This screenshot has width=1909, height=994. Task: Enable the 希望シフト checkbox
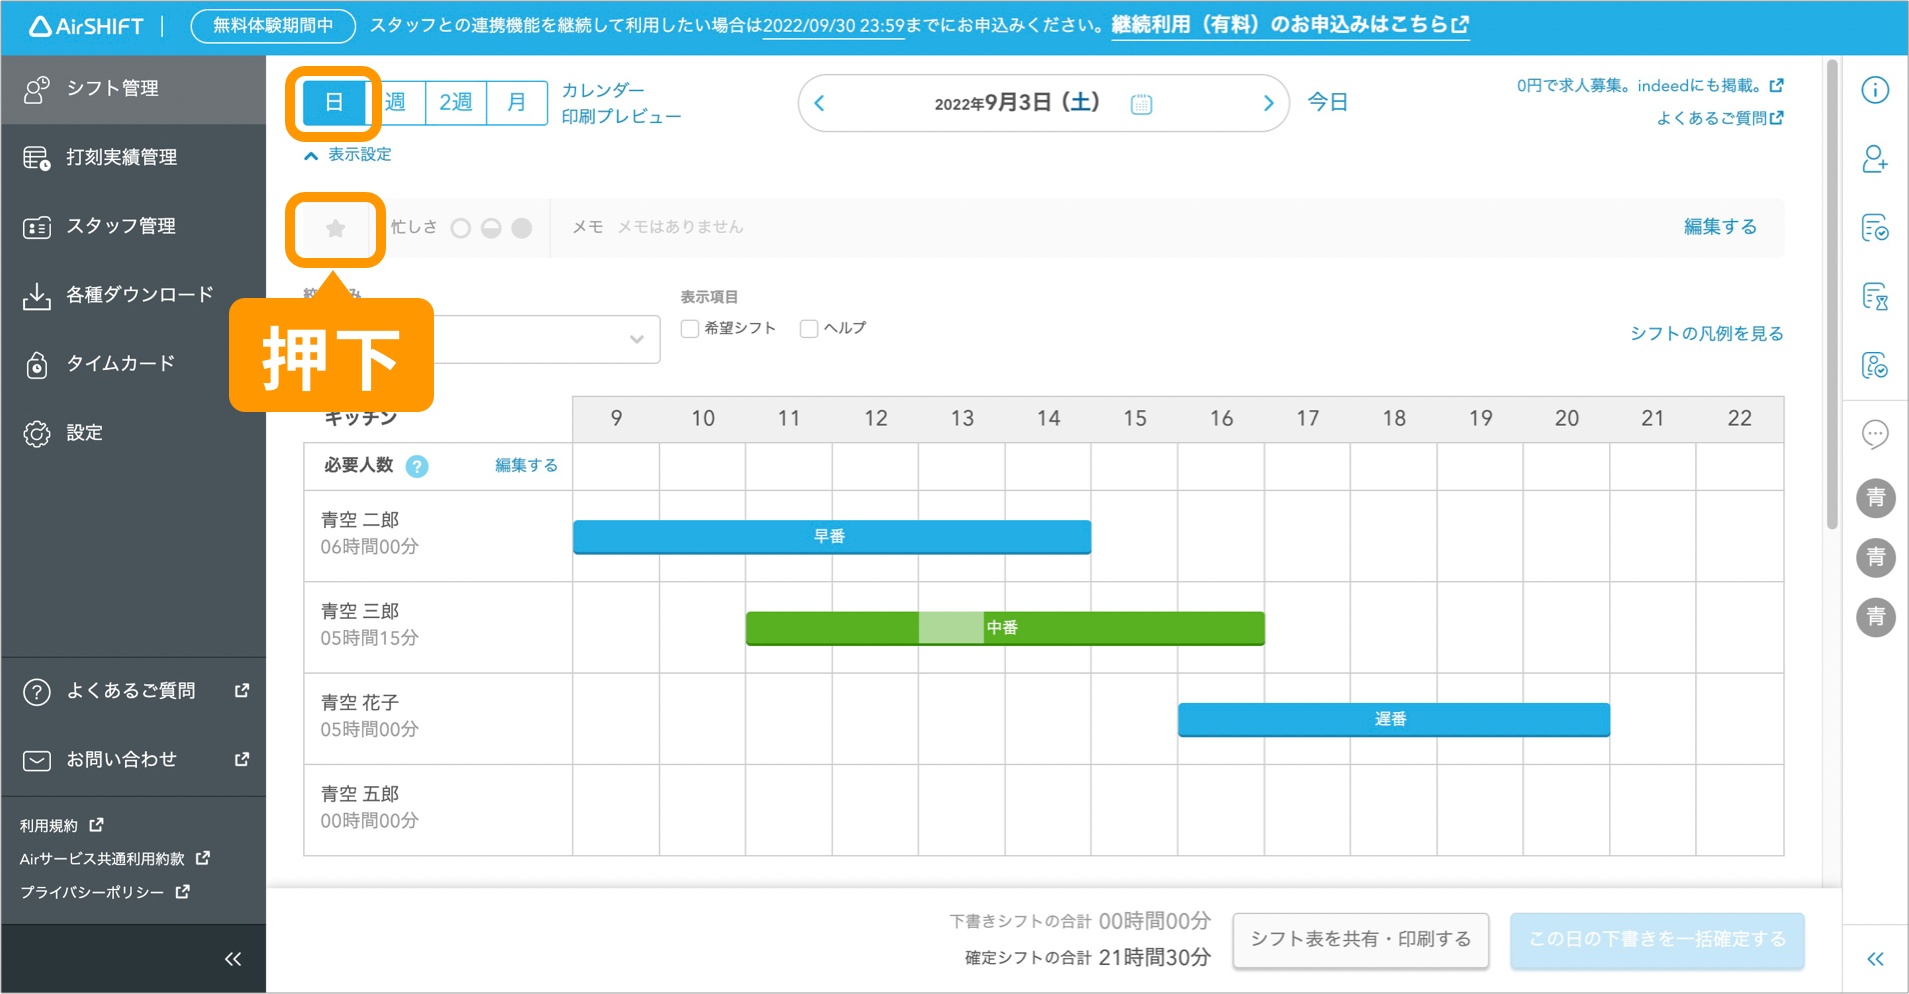(x=688, y=328)
